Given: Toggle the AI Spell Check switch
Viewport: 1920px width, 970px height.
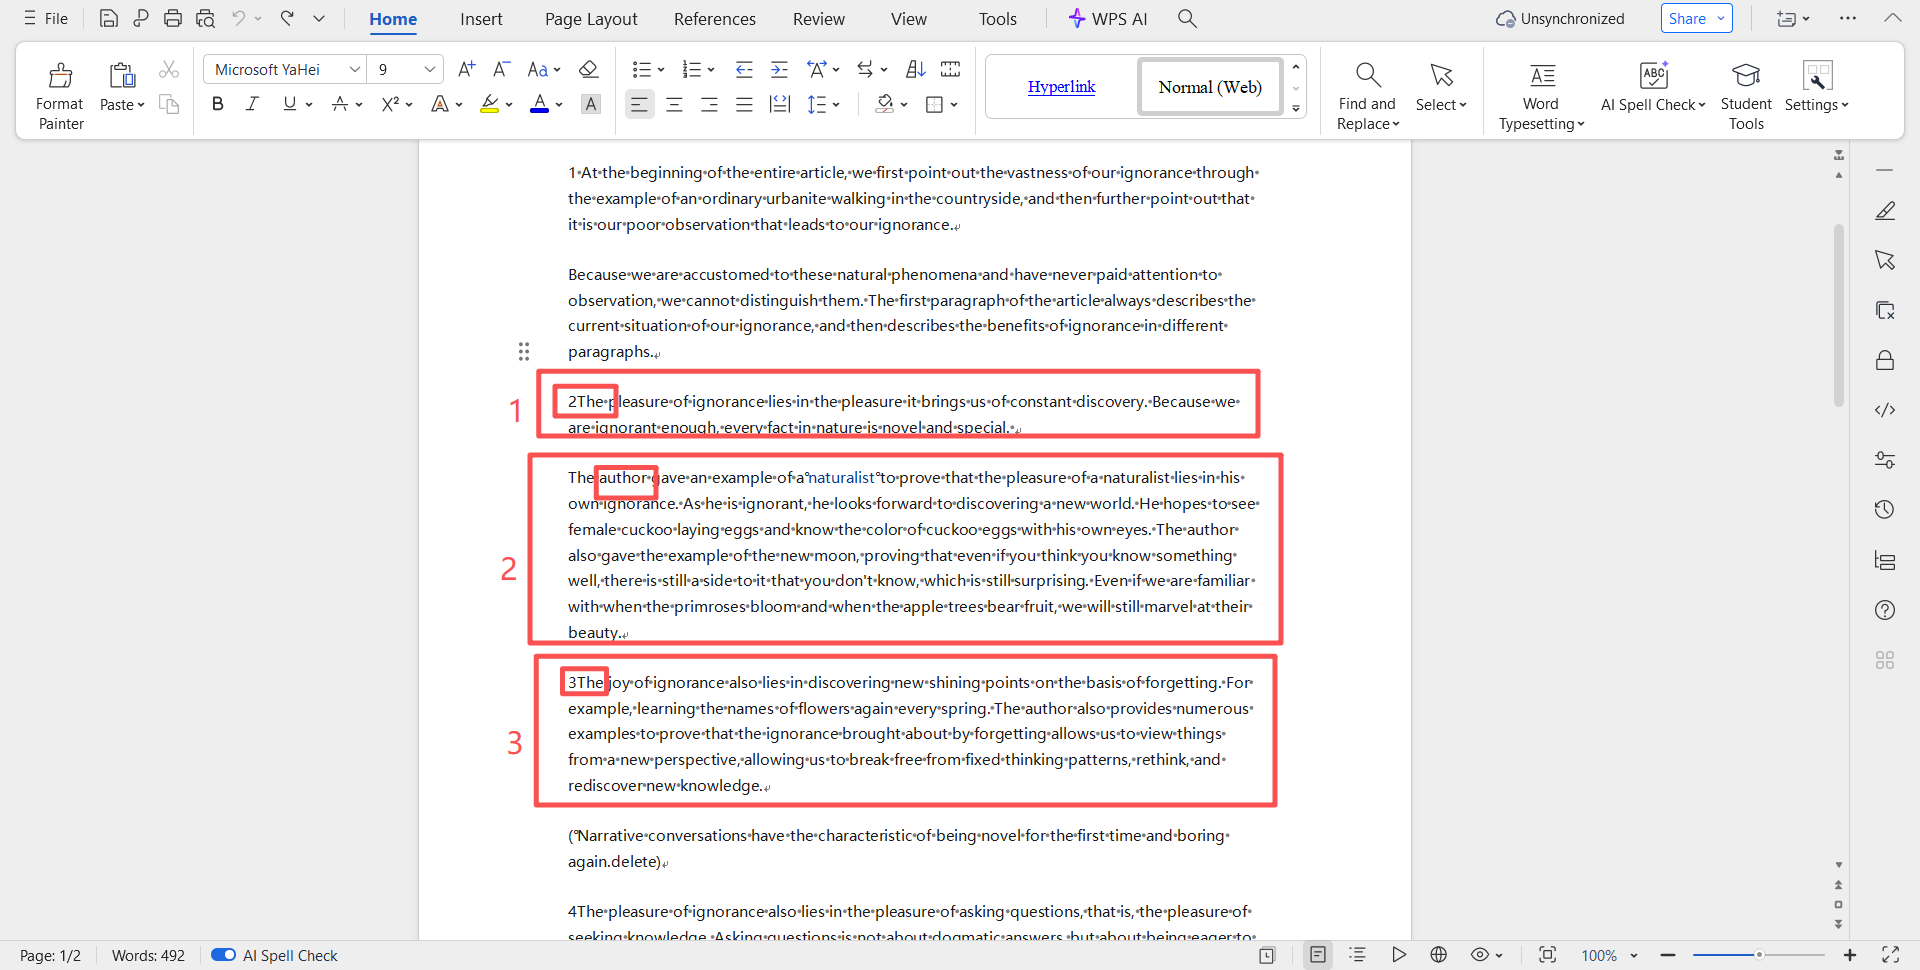Looking at the screenshot, I should click(x=223, y=955).
